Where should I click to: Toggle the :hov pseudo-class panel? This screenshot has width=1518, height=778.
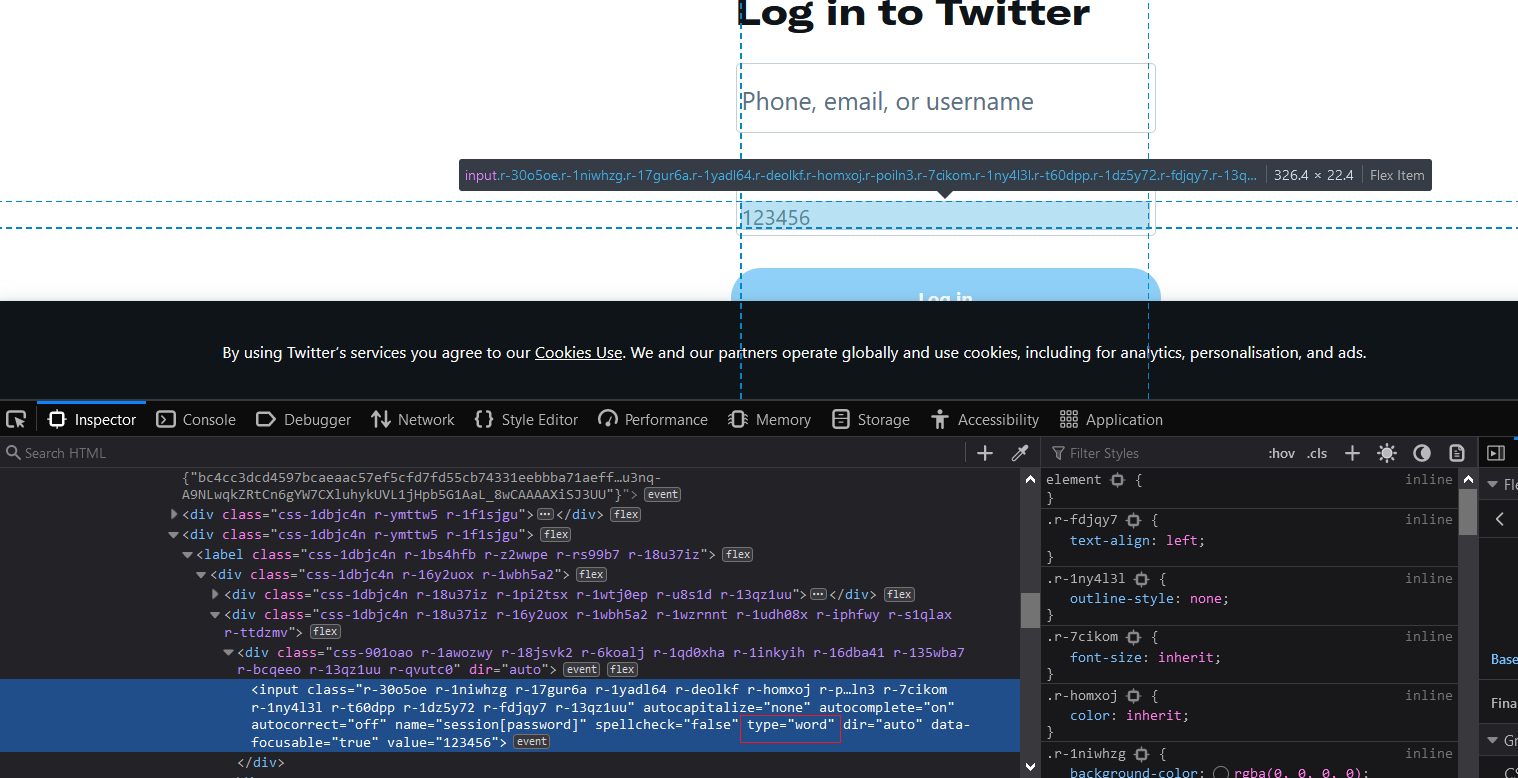click(1281, 453)
